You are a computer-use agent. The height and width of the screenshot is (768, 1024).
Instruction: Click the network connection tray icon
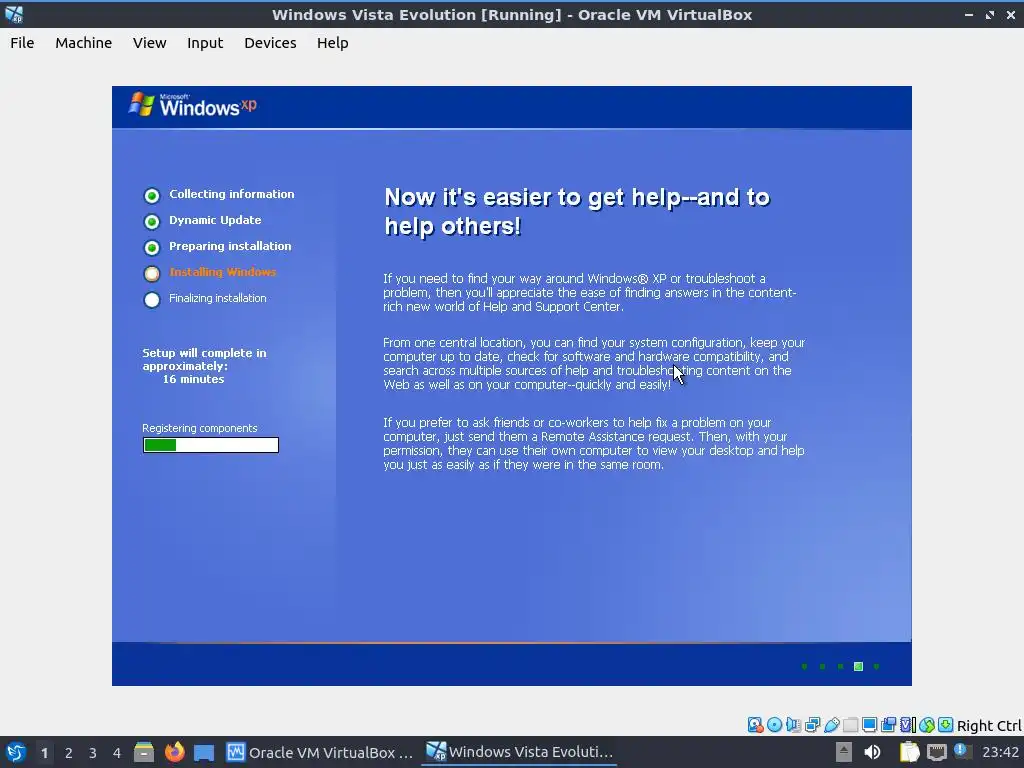(x=936, y=752)
